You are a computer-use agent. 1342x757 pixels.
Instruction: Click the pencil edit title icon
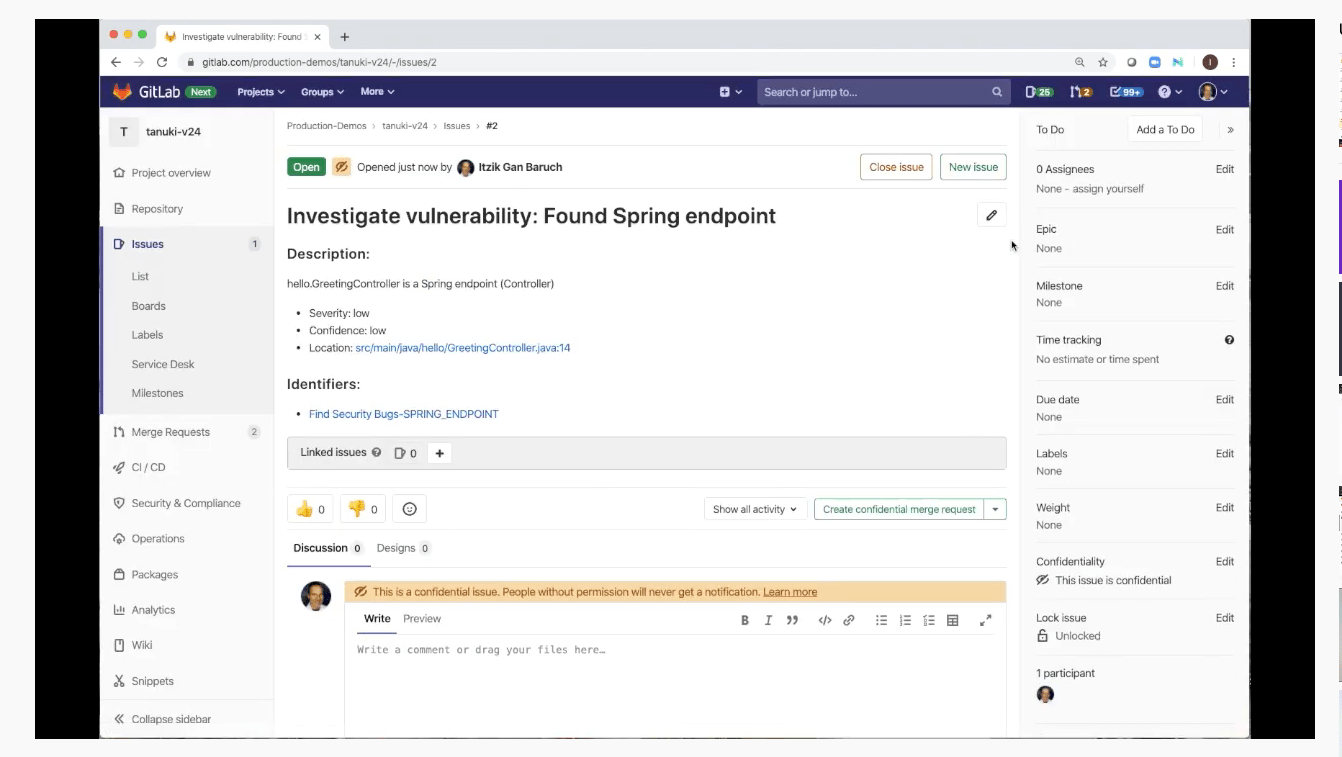991,215
